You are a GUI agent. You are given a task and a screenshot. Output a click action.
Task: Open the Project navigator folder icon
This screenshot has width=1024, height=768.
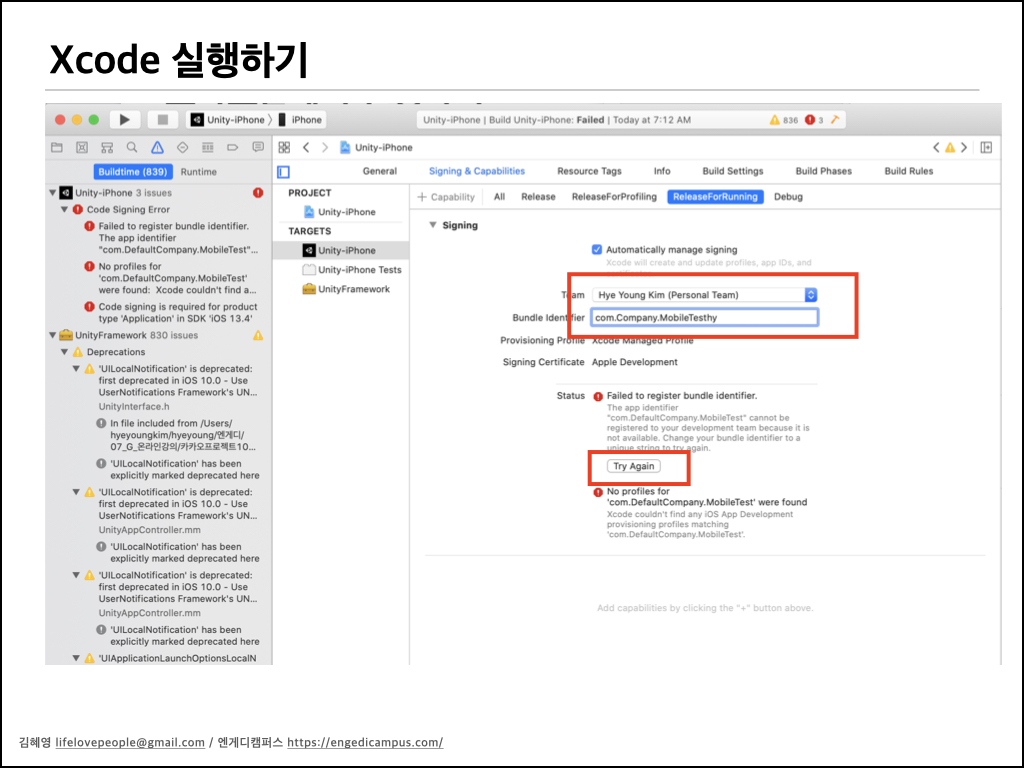click(x=57, y=148)
